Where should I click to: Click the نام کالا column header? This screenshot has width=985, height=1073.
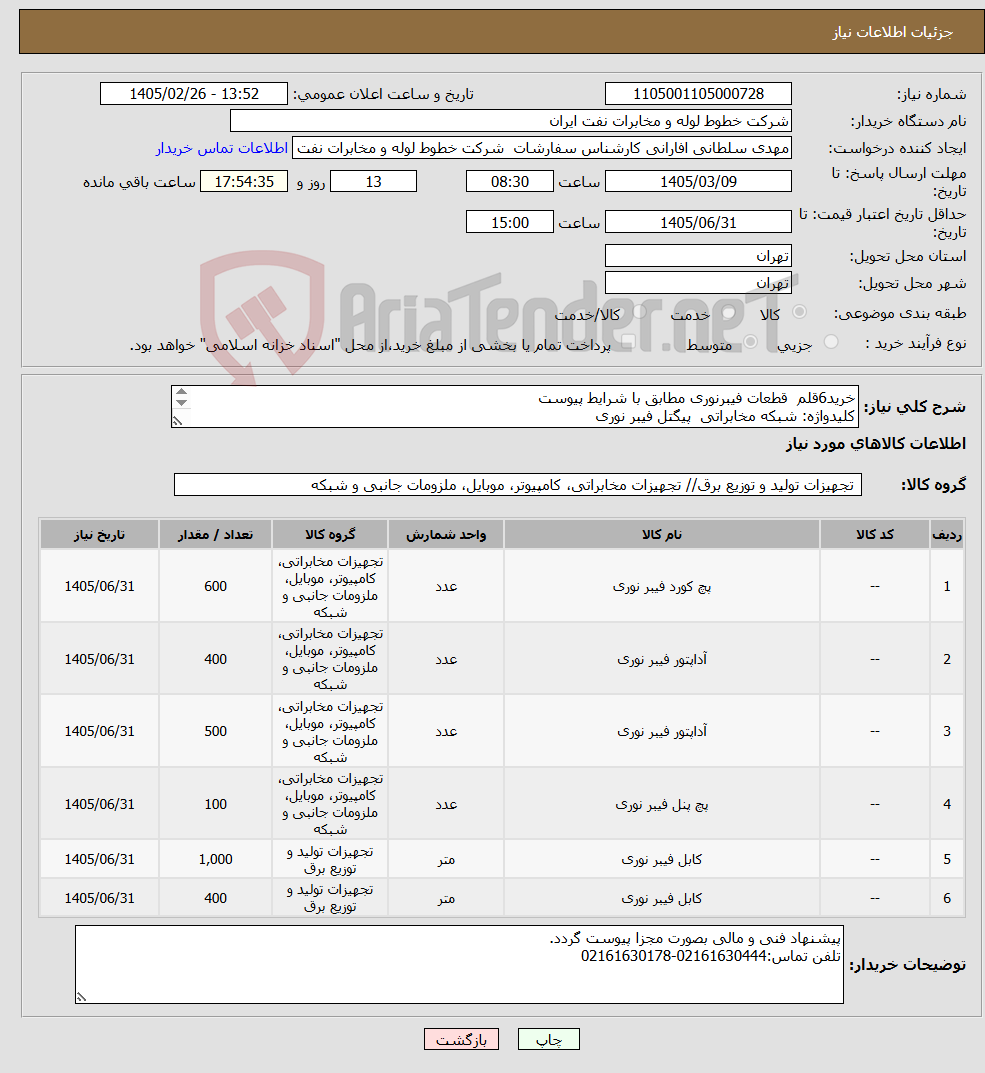(x=661, y=534)
